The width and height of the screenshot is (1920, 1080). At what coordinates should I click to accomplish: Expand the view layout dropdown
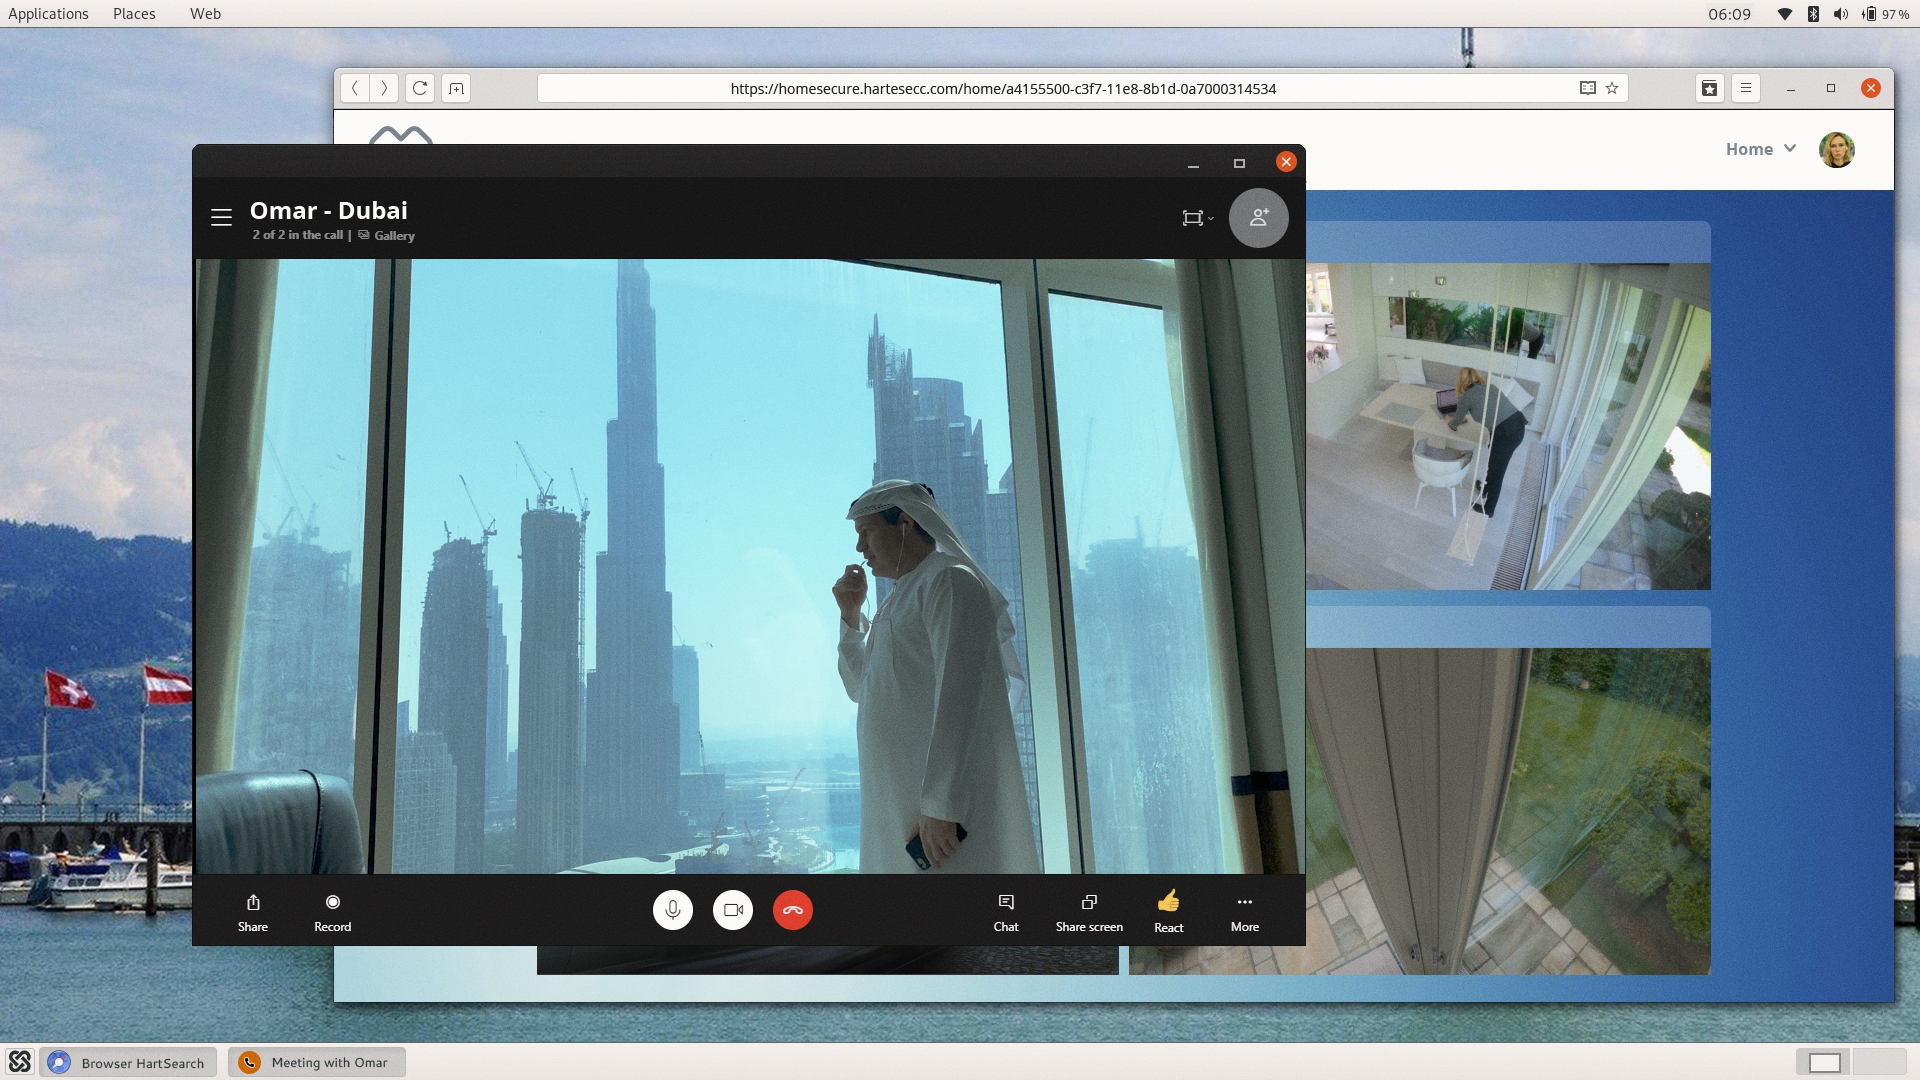tap(1197, 218)
